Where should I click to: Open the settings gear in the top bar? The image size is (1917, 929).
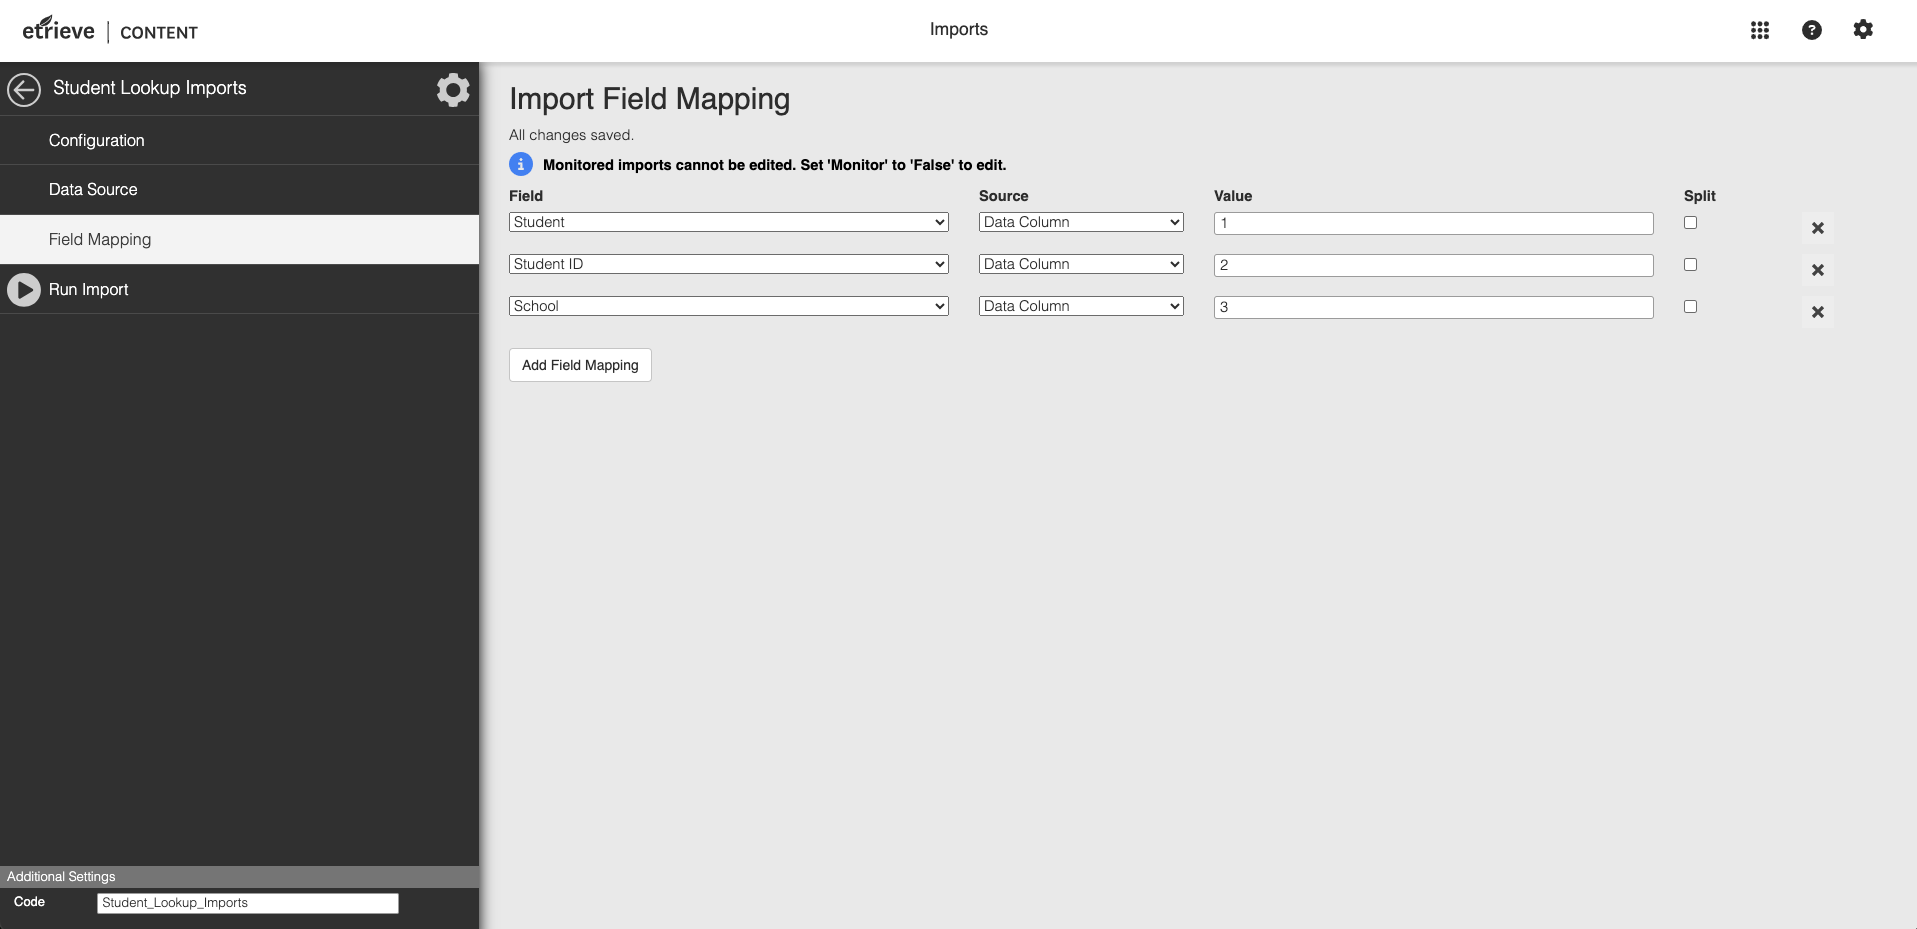[x=1864, y=30]
